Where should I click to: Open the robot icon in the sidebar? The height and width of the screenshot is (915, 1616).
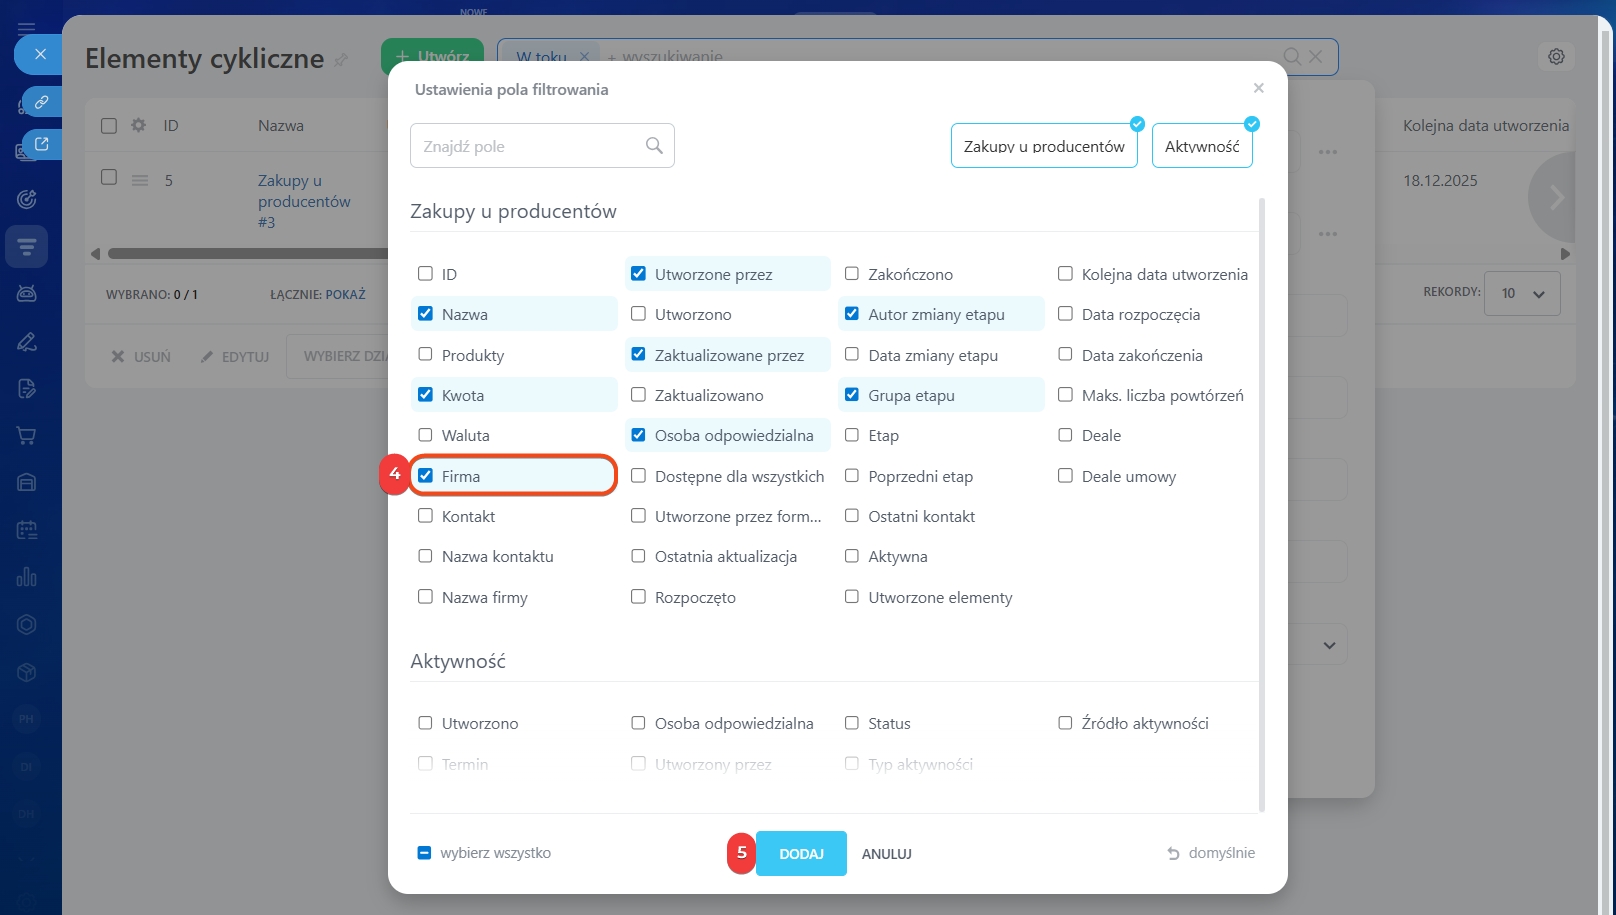pyautogui.click(x=27, y=293)
